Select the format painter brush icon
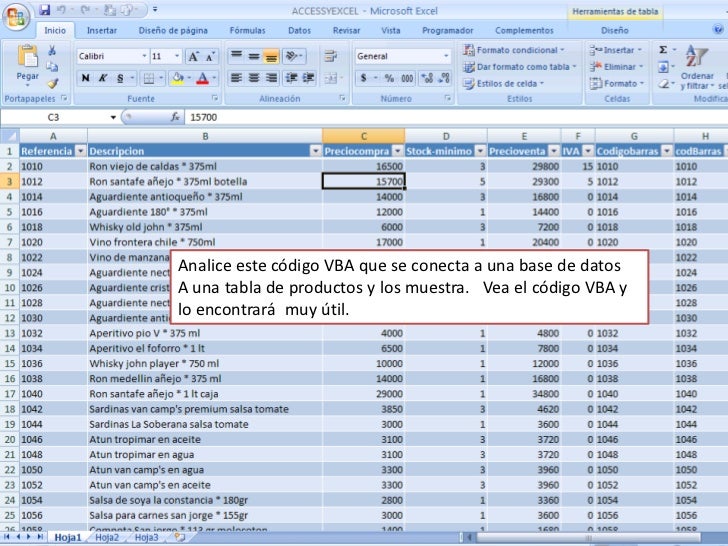 (52, 84)
